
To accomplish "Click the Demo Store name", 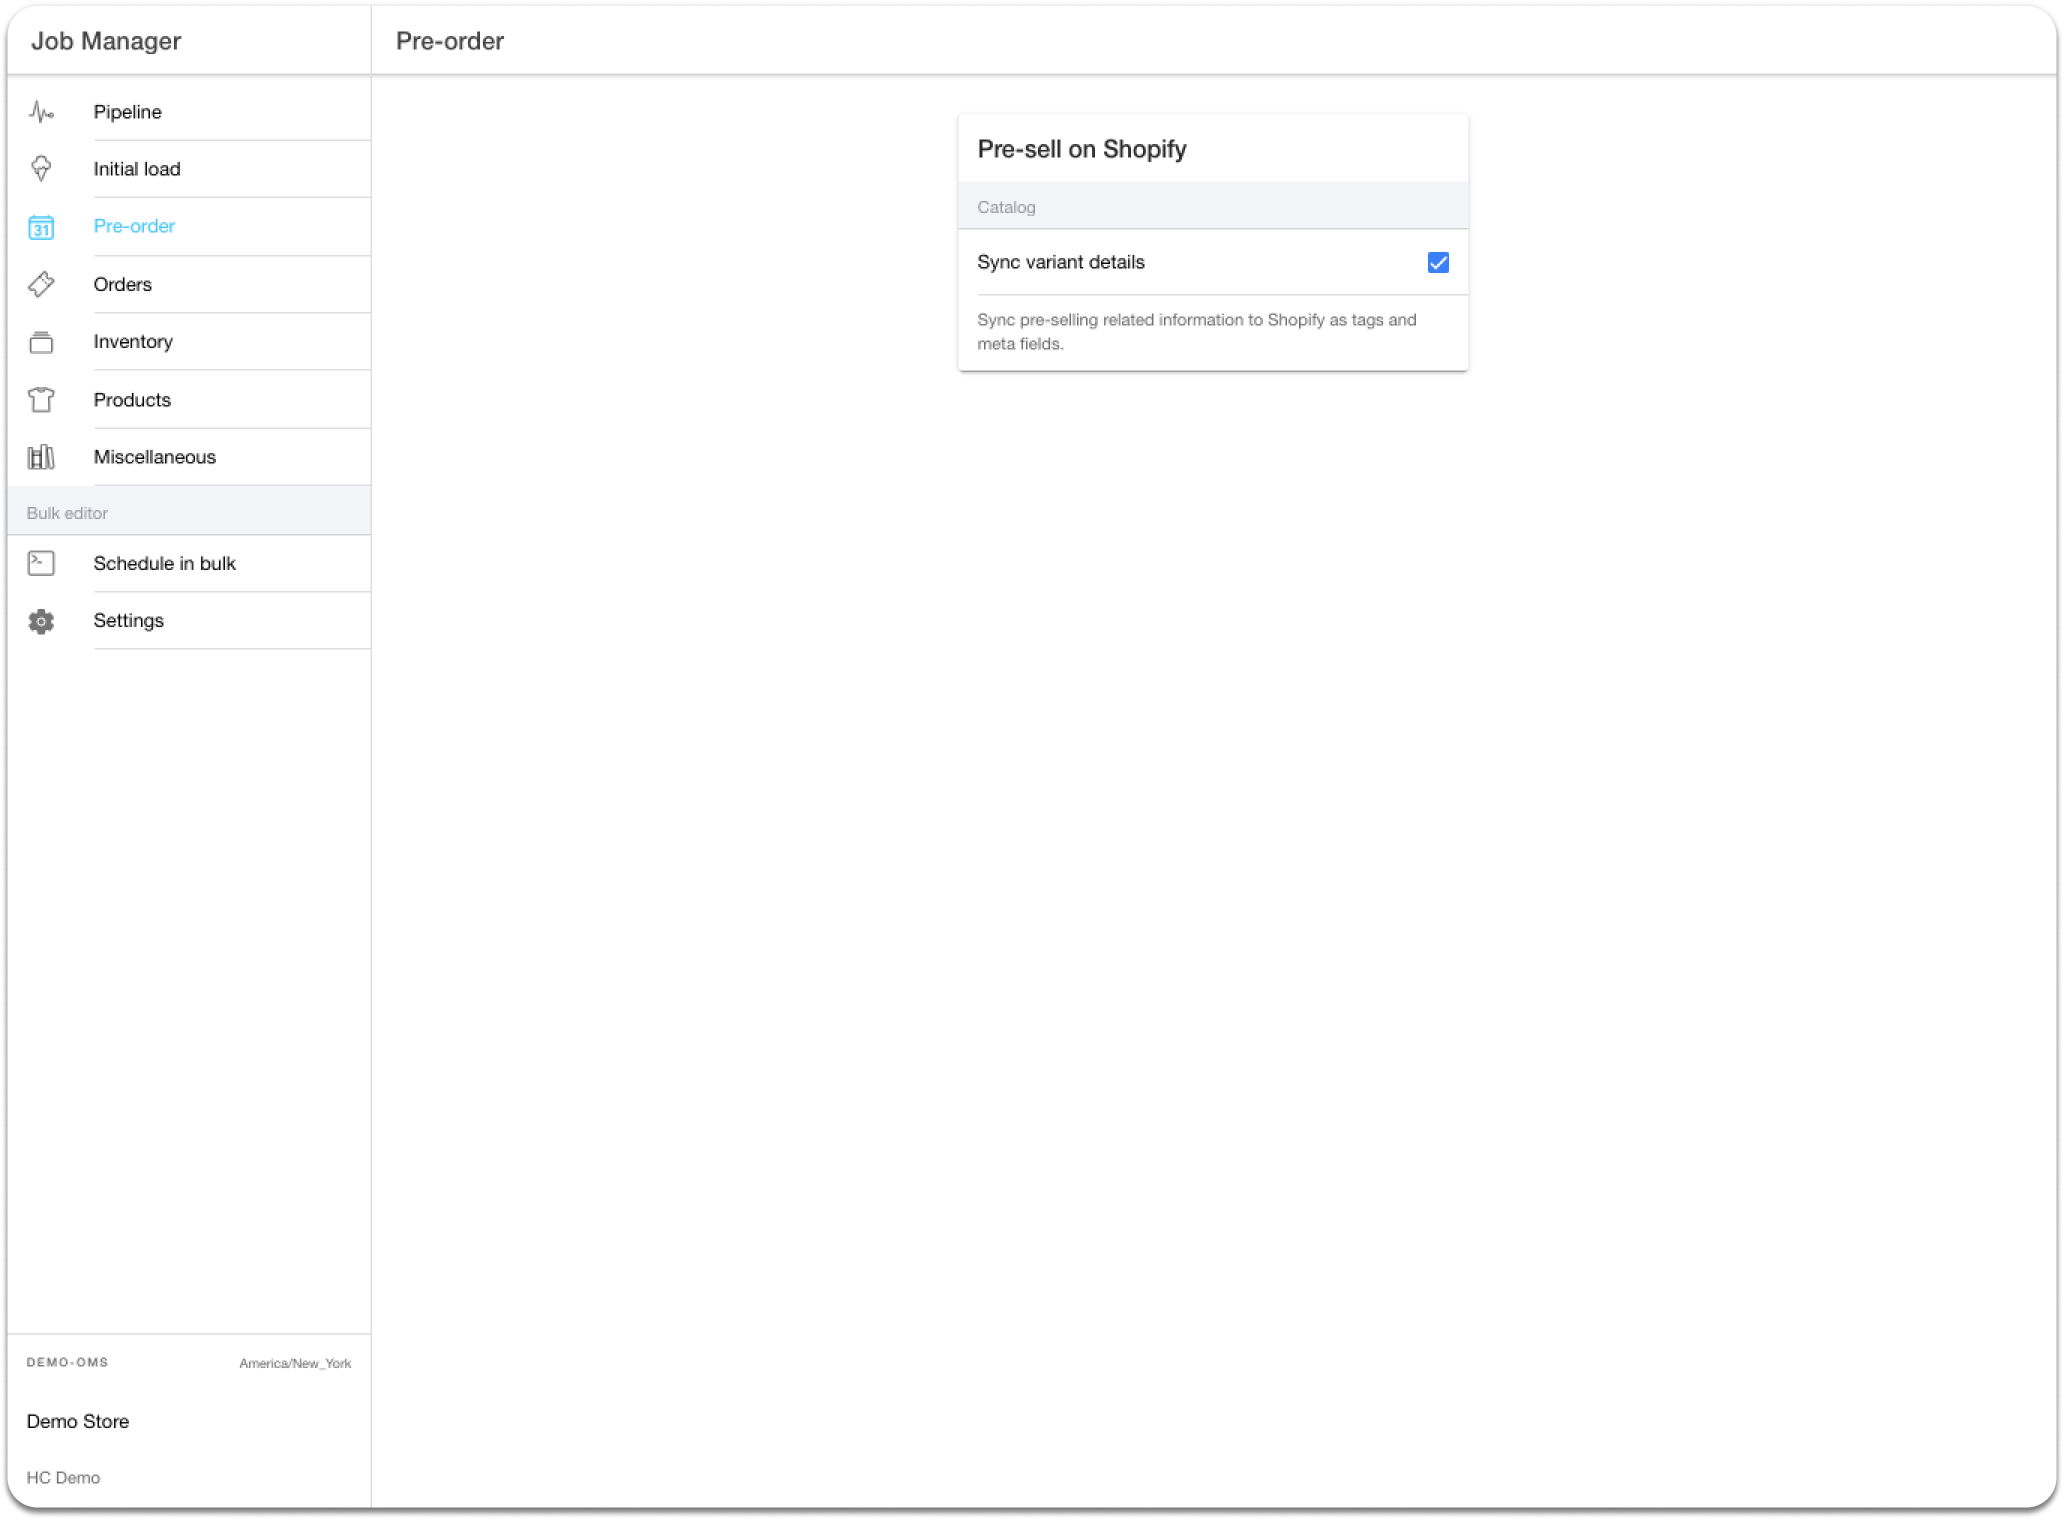I will point(78,1421).
